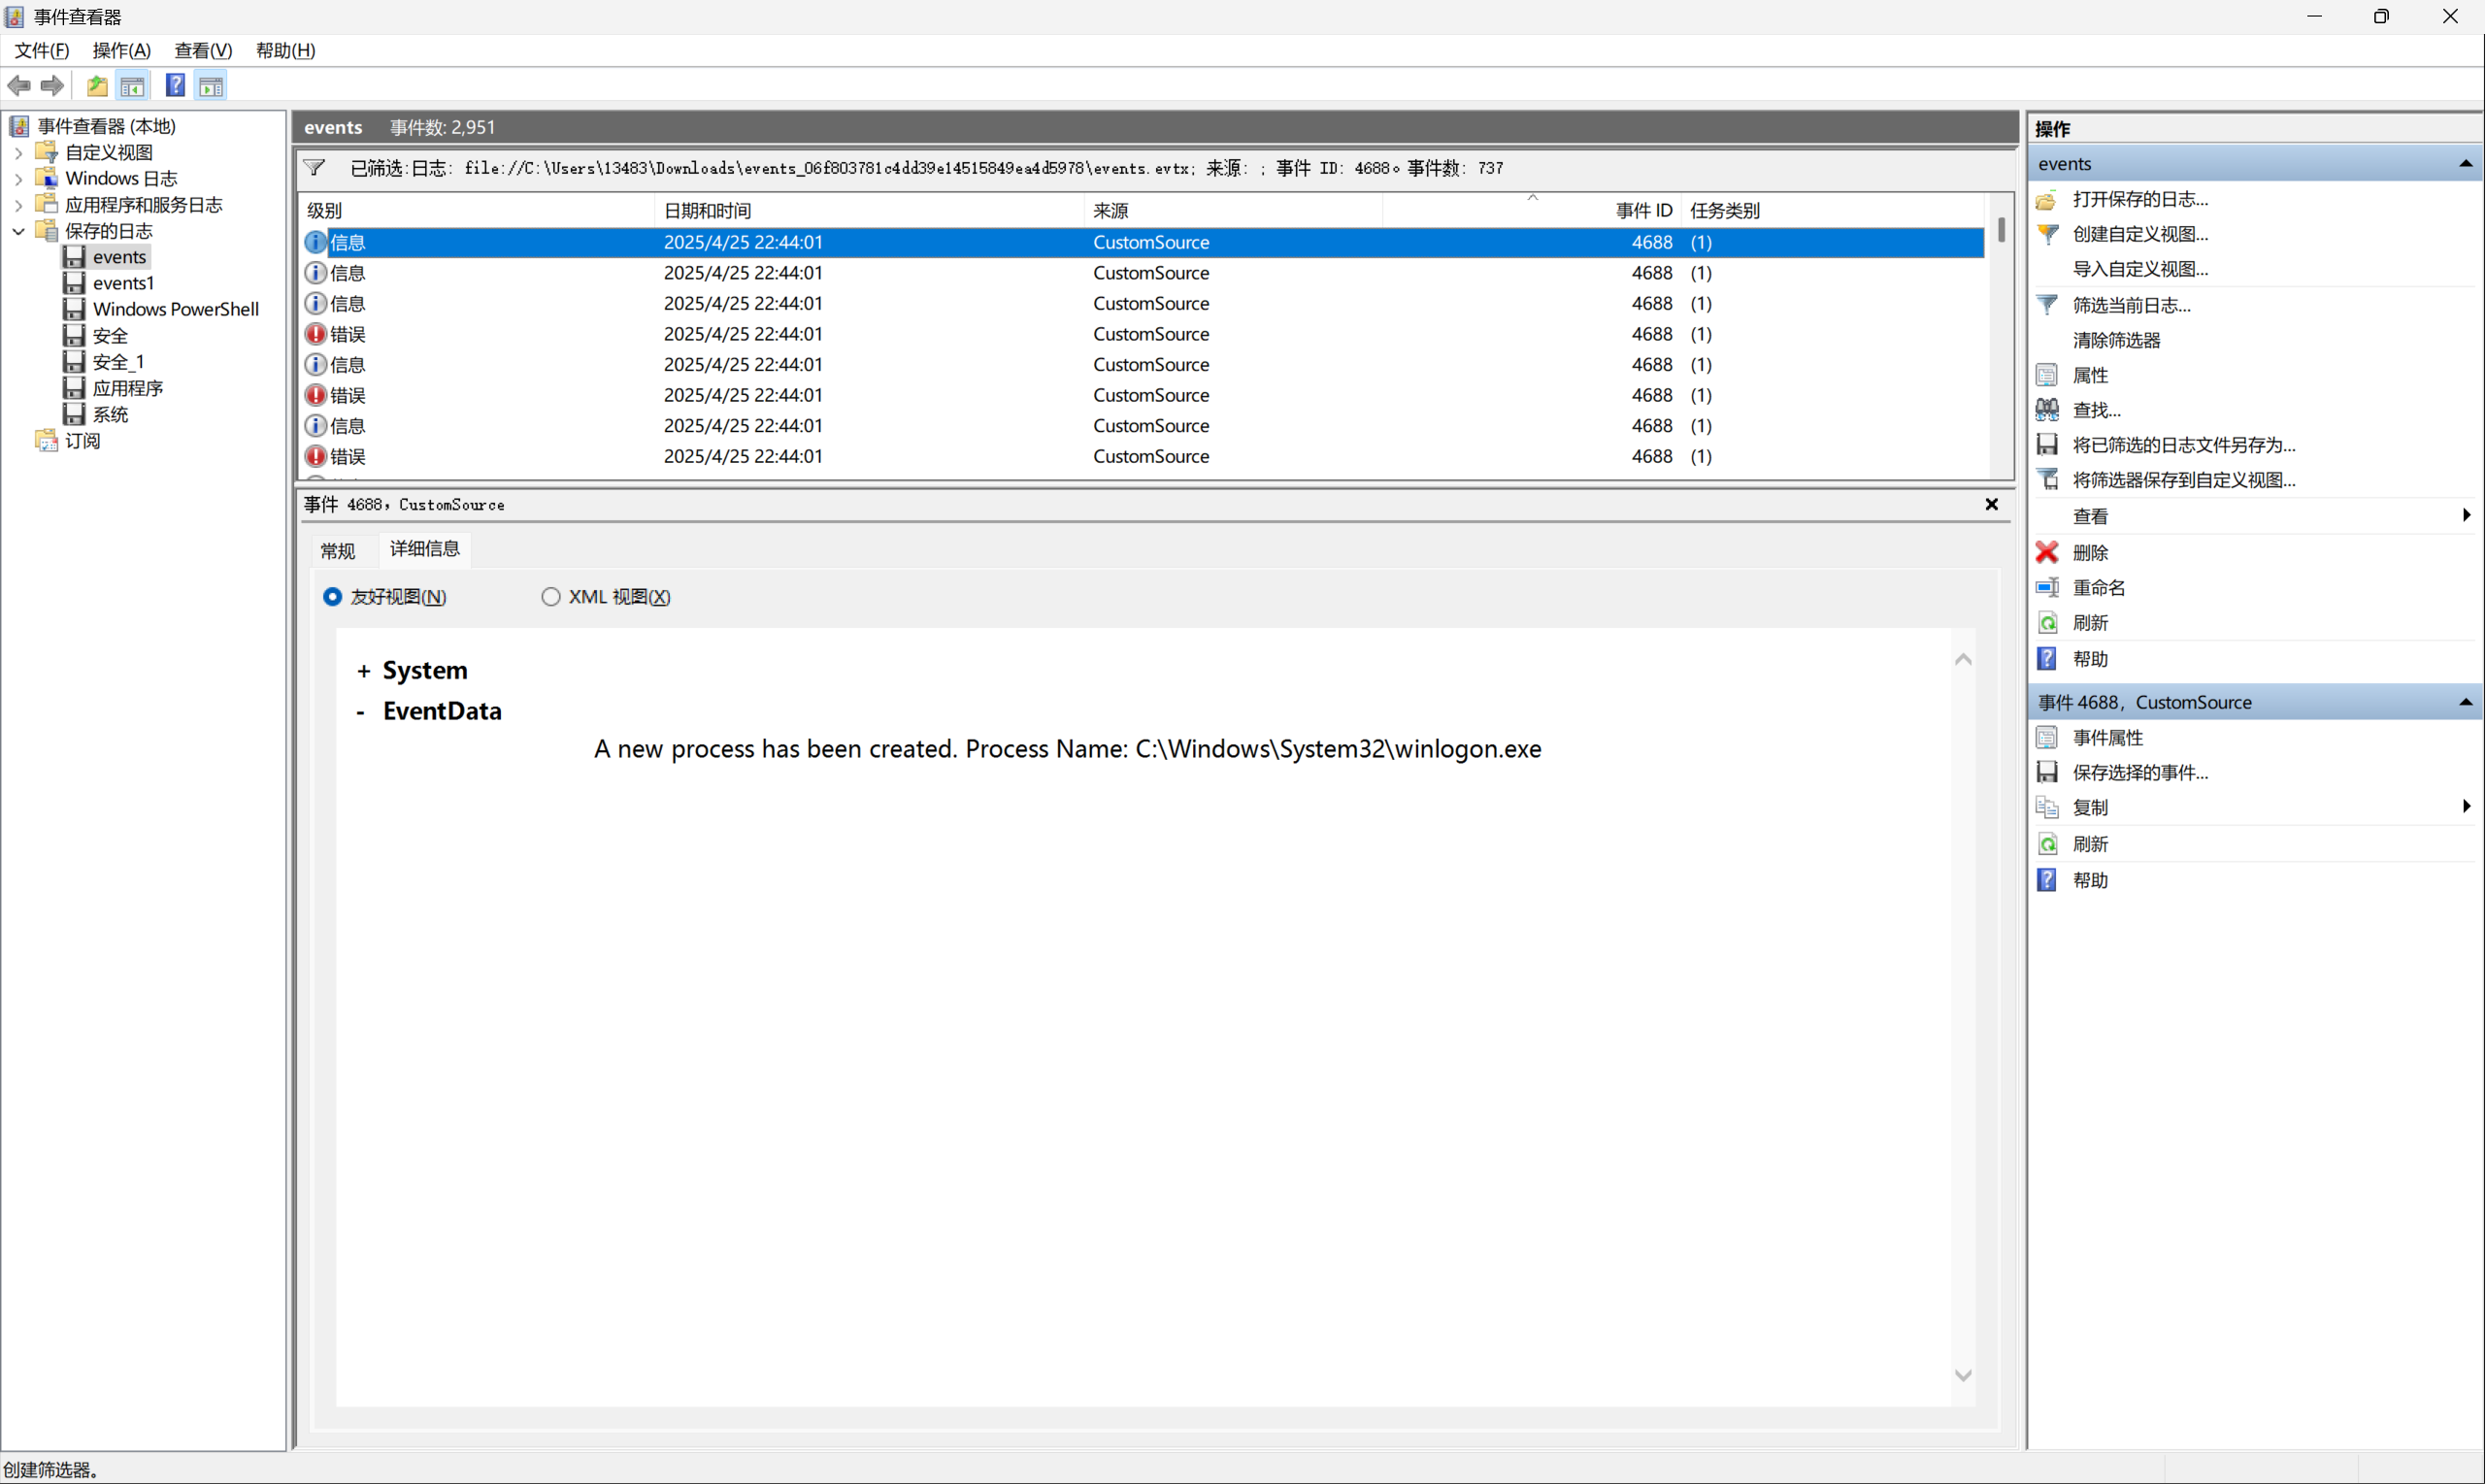Select Windows PowerShell saved log
Screen dimensions: 2486x1484
point(175,309)
